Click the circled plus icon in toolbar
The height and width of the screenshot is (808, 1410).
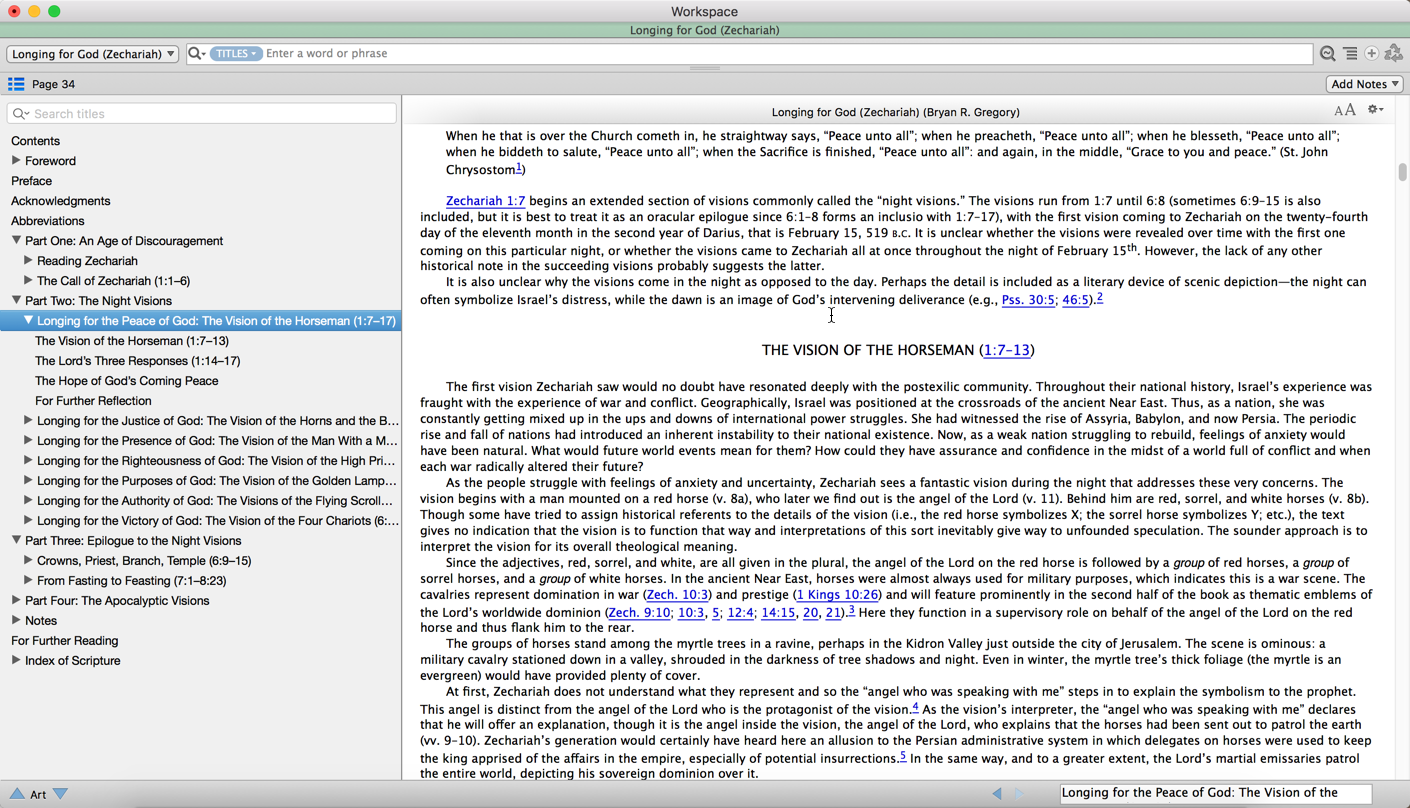click(1372, 54)
